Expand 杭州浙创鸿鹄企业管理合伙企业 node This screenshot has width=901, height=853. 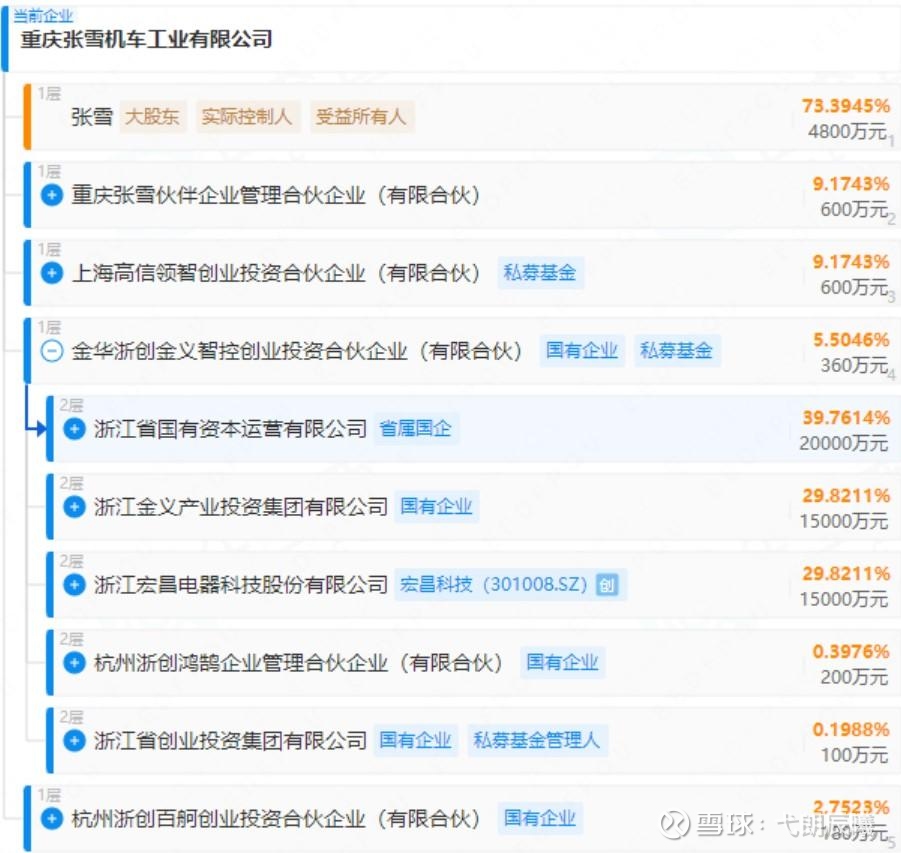tap(74, 663)
